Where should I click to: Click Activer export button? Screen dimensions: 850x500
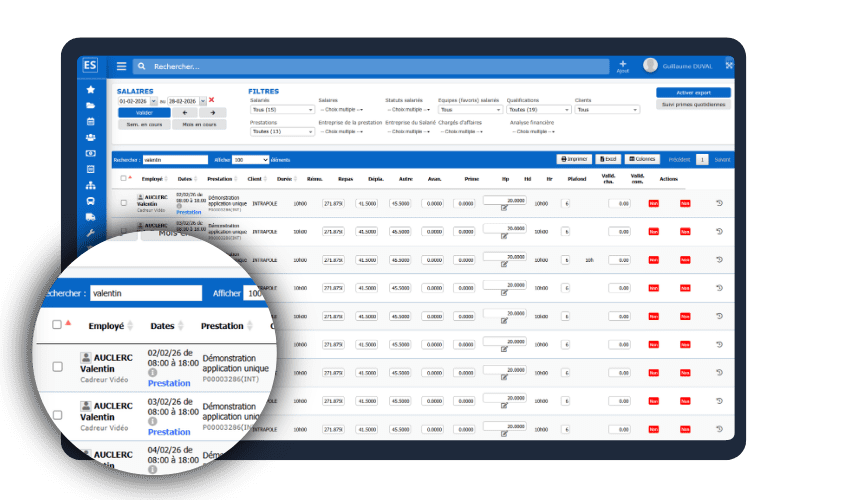pyautogui.click(x=693, y=93)
